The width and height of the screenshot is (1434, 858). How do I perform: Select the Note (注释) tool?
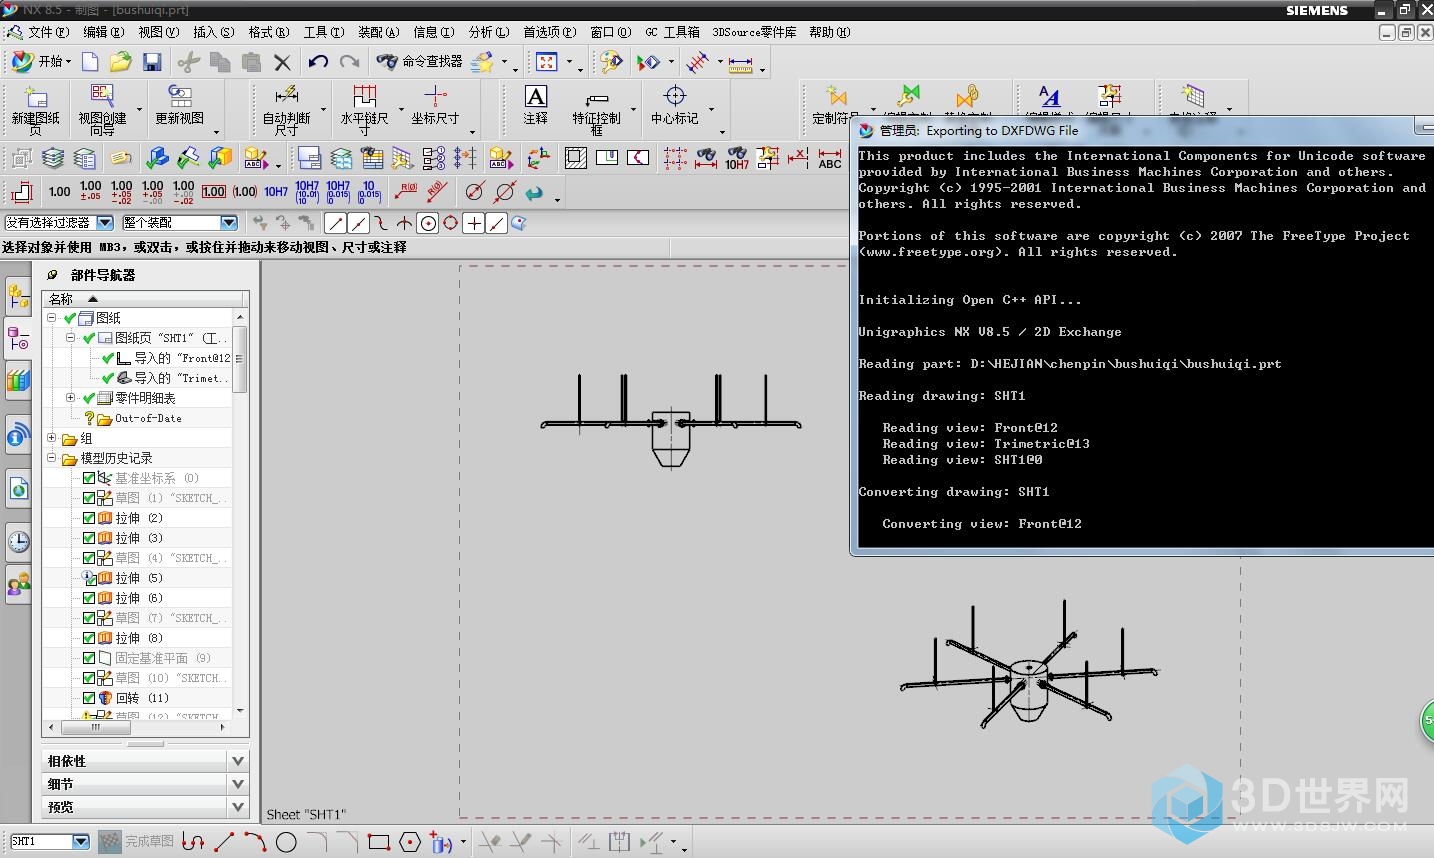(536, 105)
